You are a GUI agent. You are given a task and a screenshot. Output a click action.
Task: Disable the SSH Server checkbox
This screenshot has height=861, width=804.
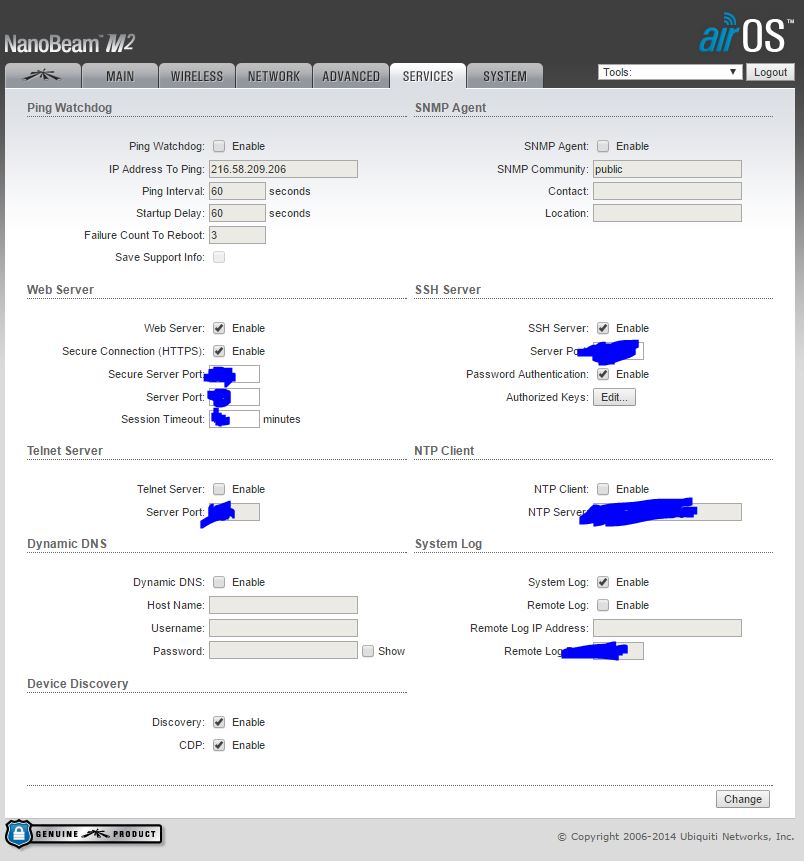pyautogui.click(x=603, y=328)
